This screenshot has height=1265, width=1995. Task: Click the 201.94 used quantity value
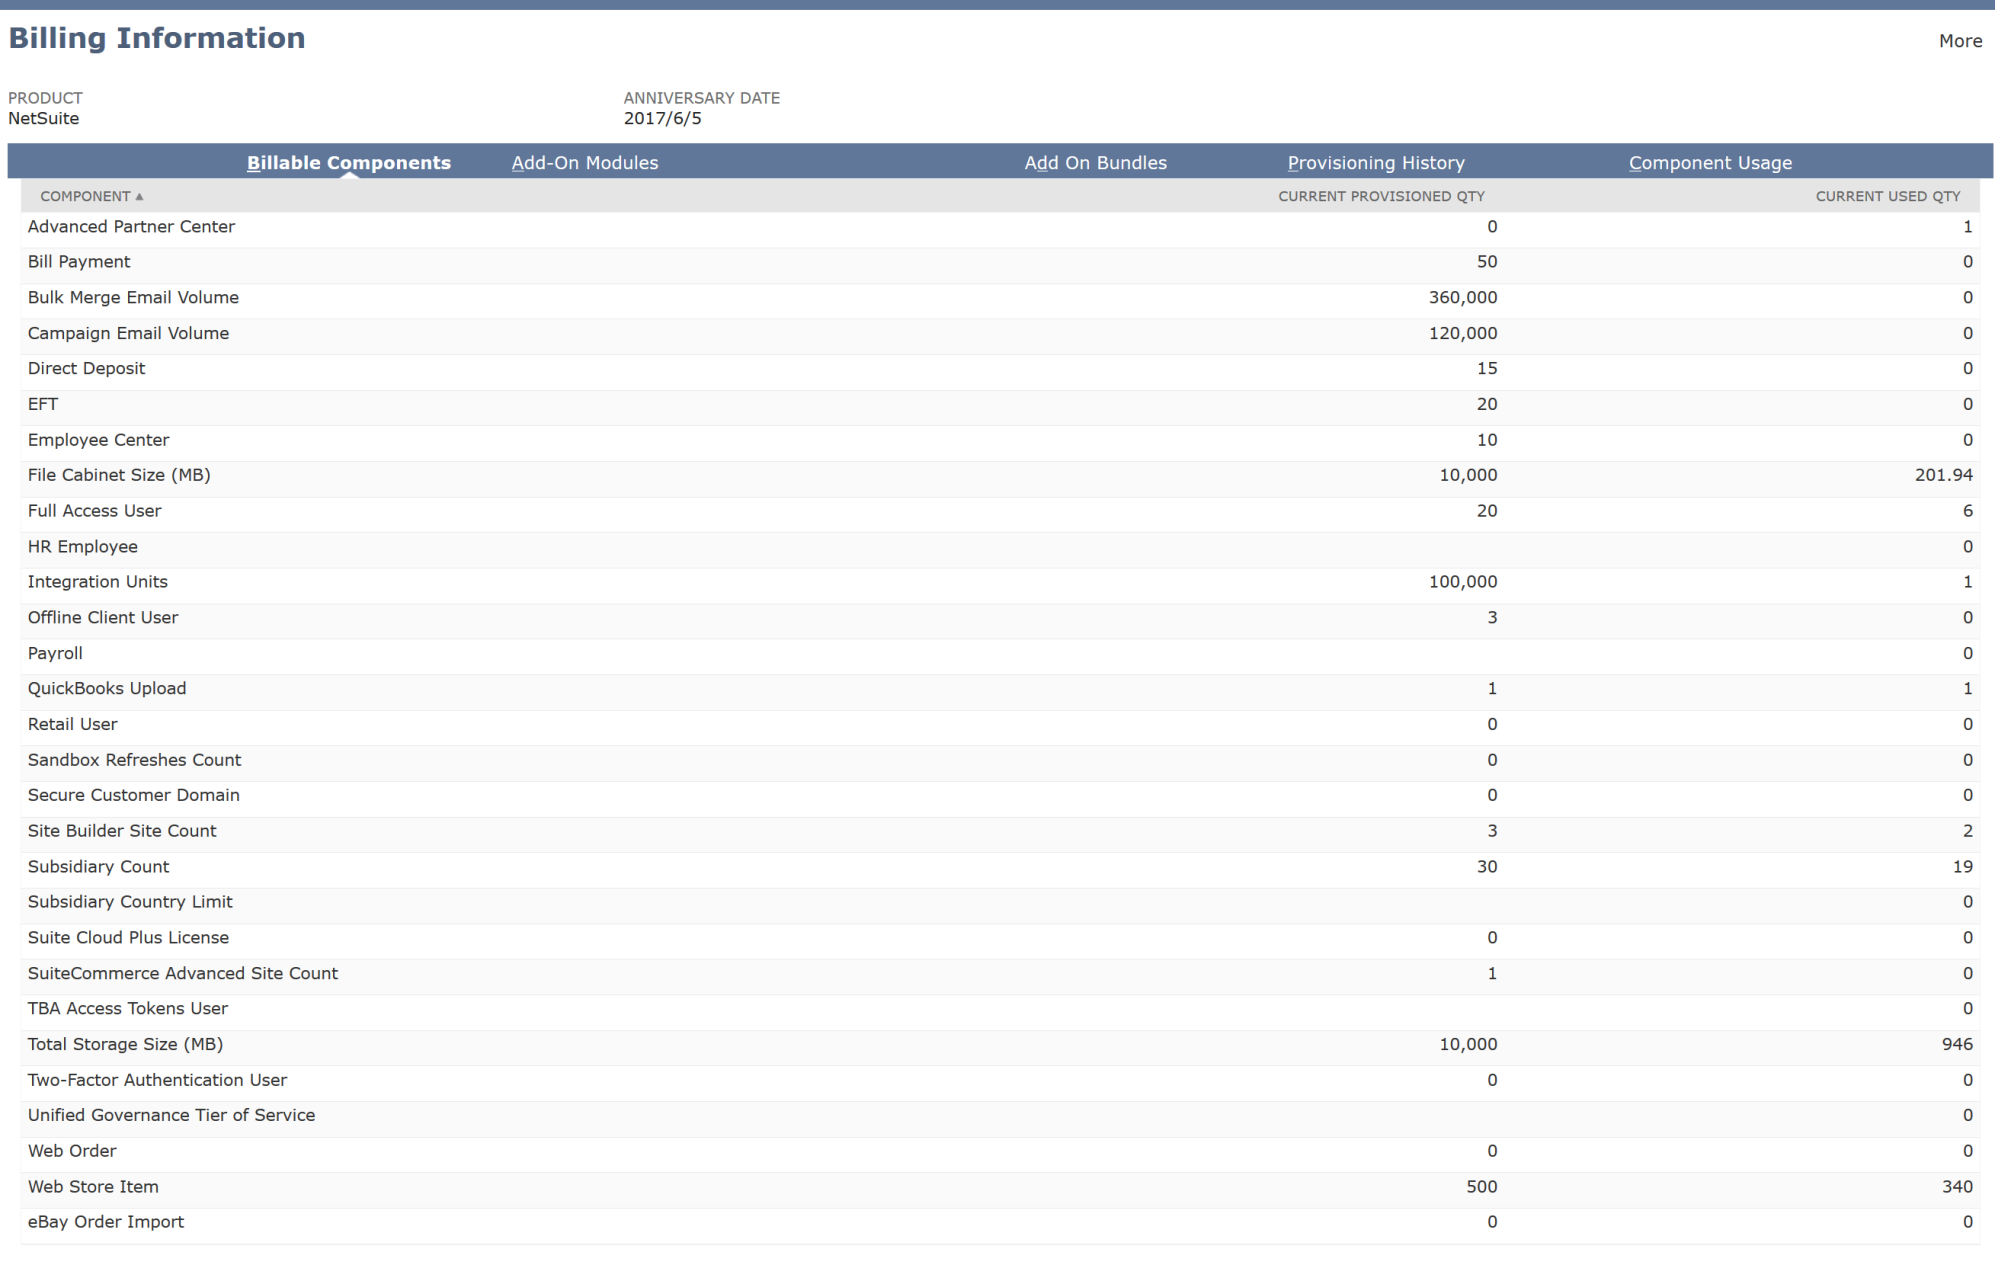tap(1944, 475)
